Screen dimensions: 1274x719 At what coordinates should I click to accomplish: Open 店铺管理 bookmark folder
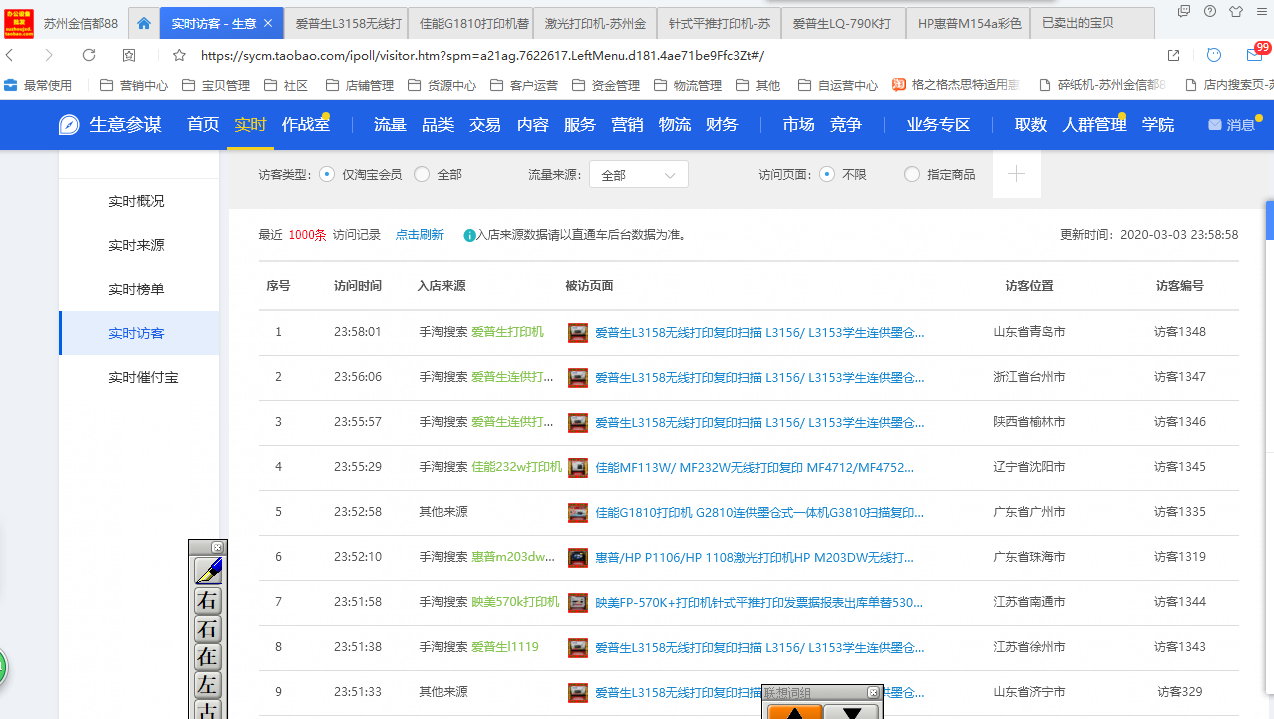click(360, 85)
